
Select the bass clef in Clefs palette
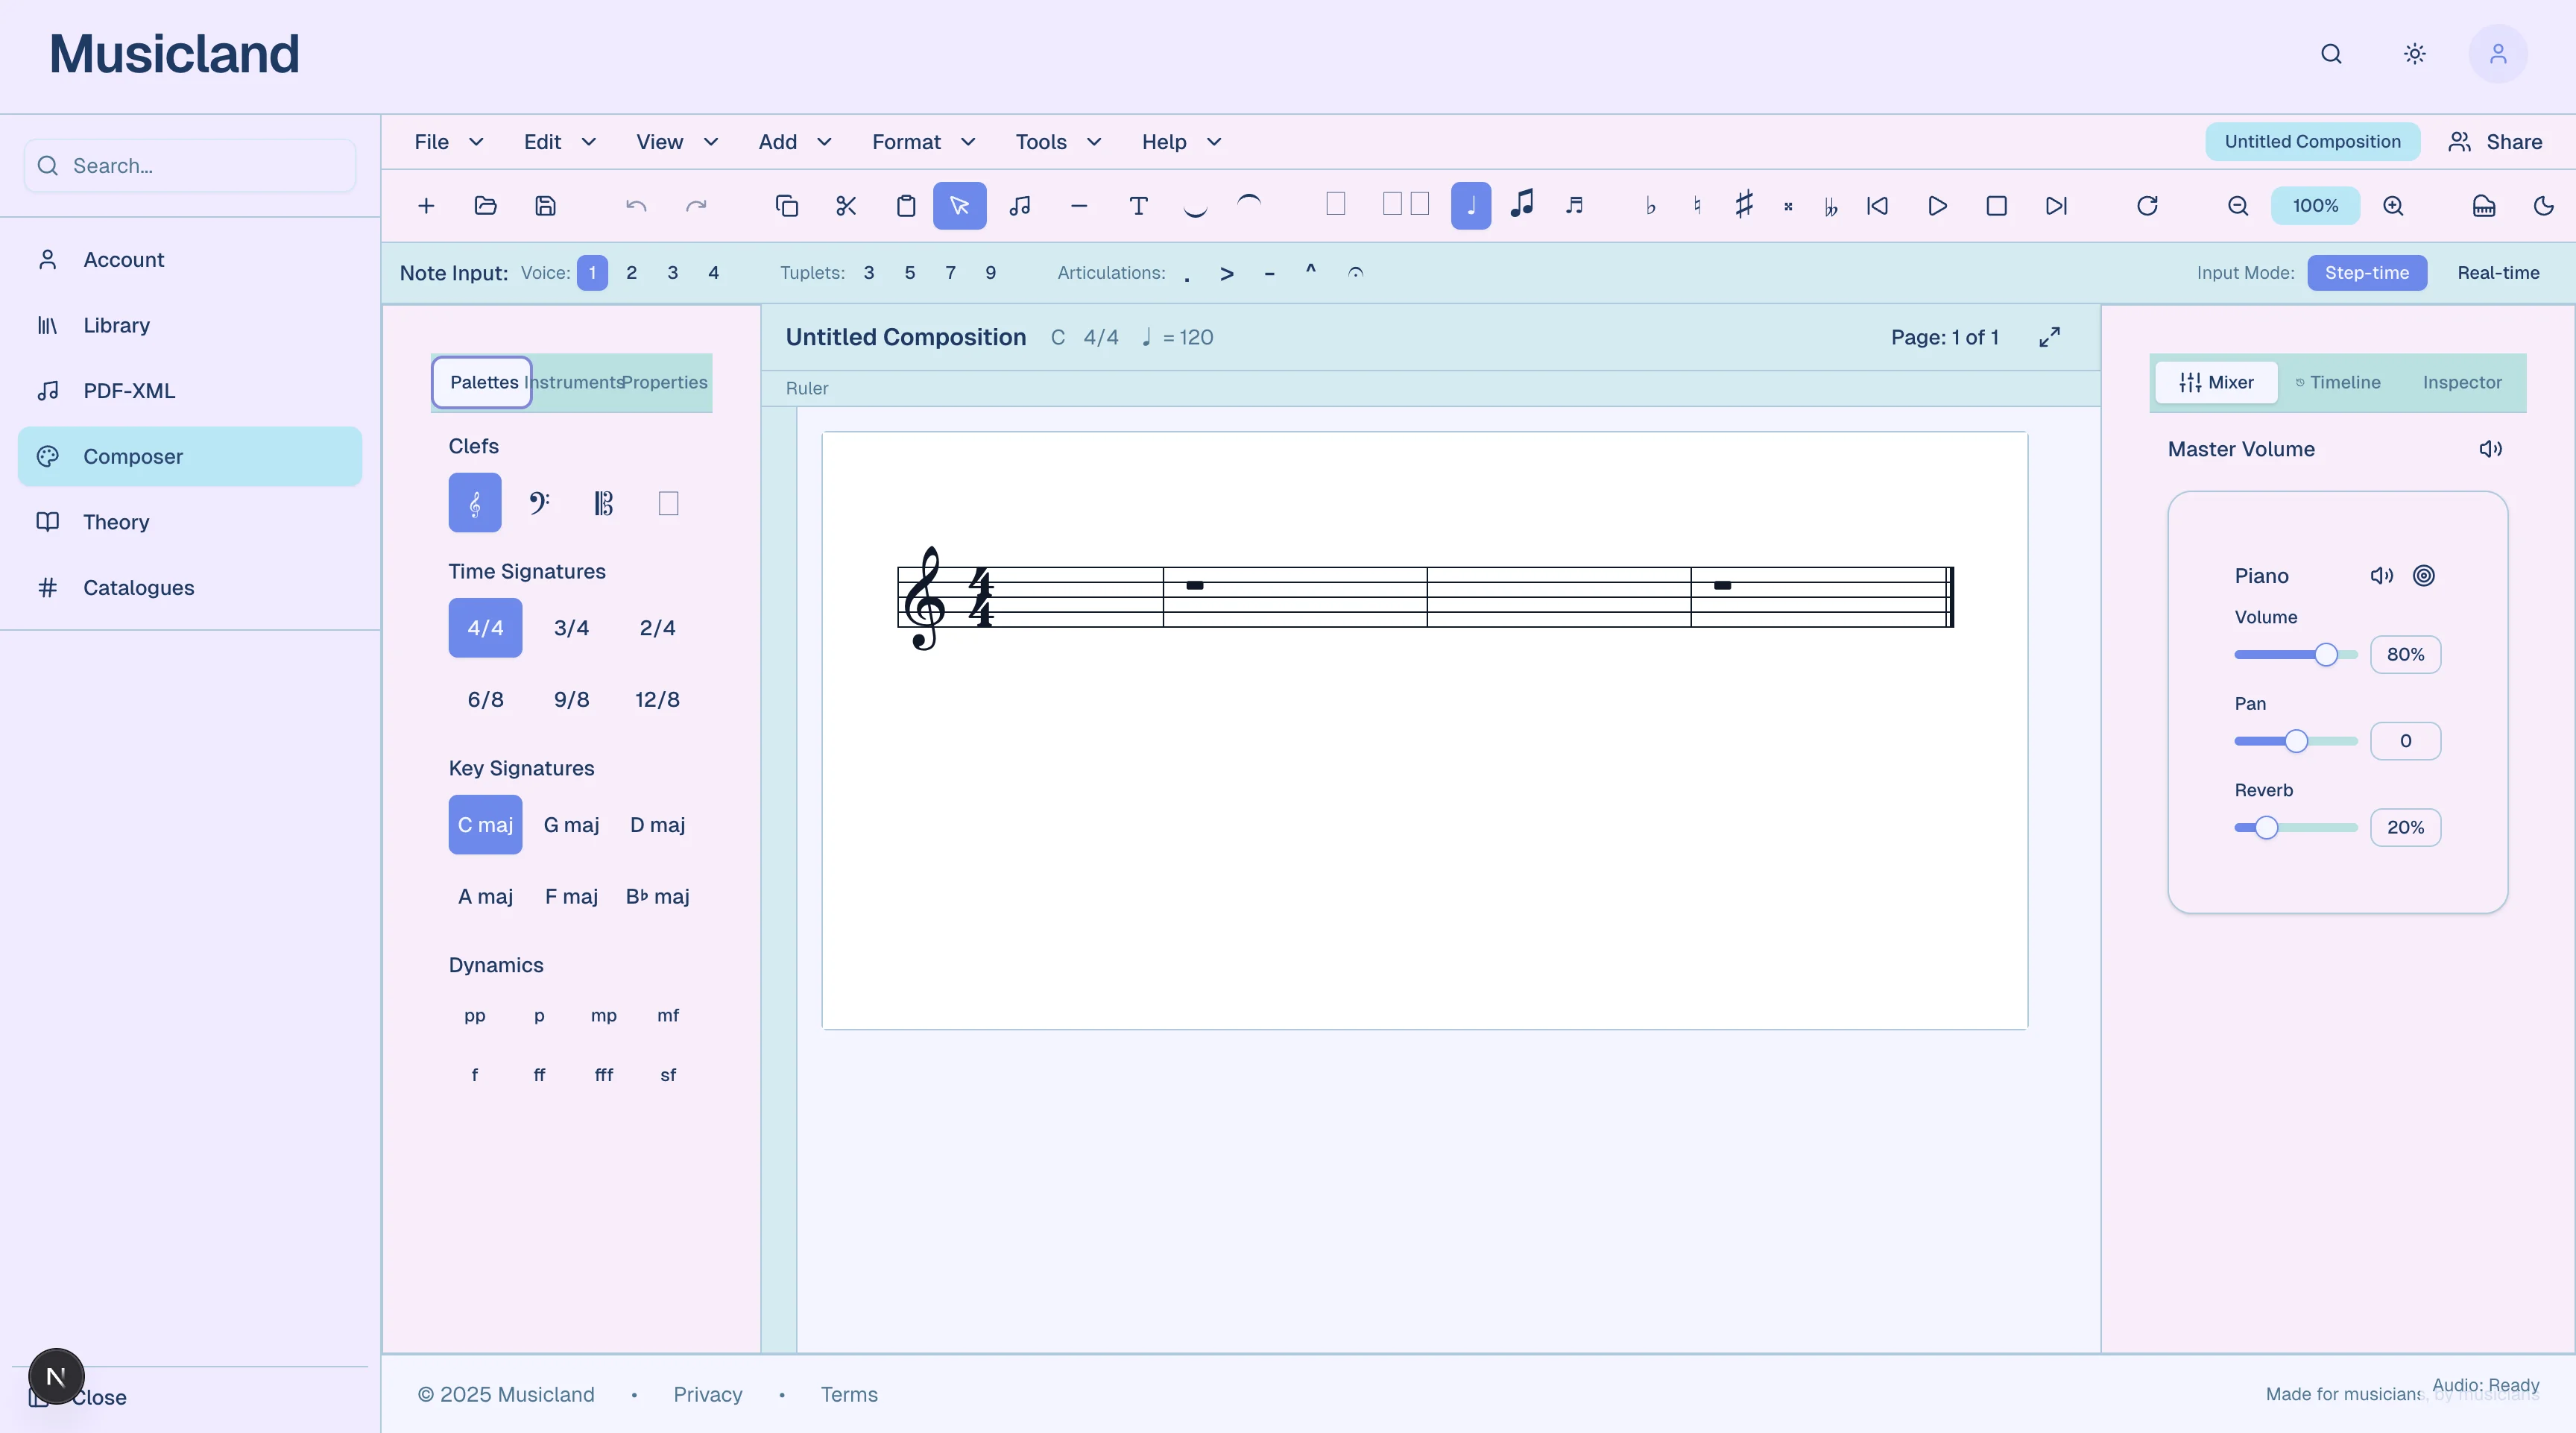tap(539, 502)
